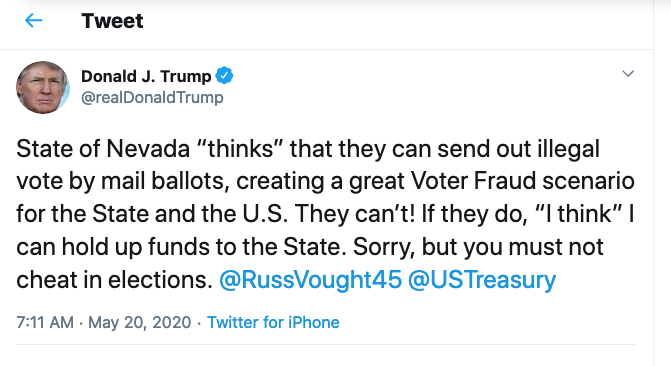Image resolution: width=671 pixels, height=366 pixels.
Task: Click the text cheat in elections
Action: point(114,280)
